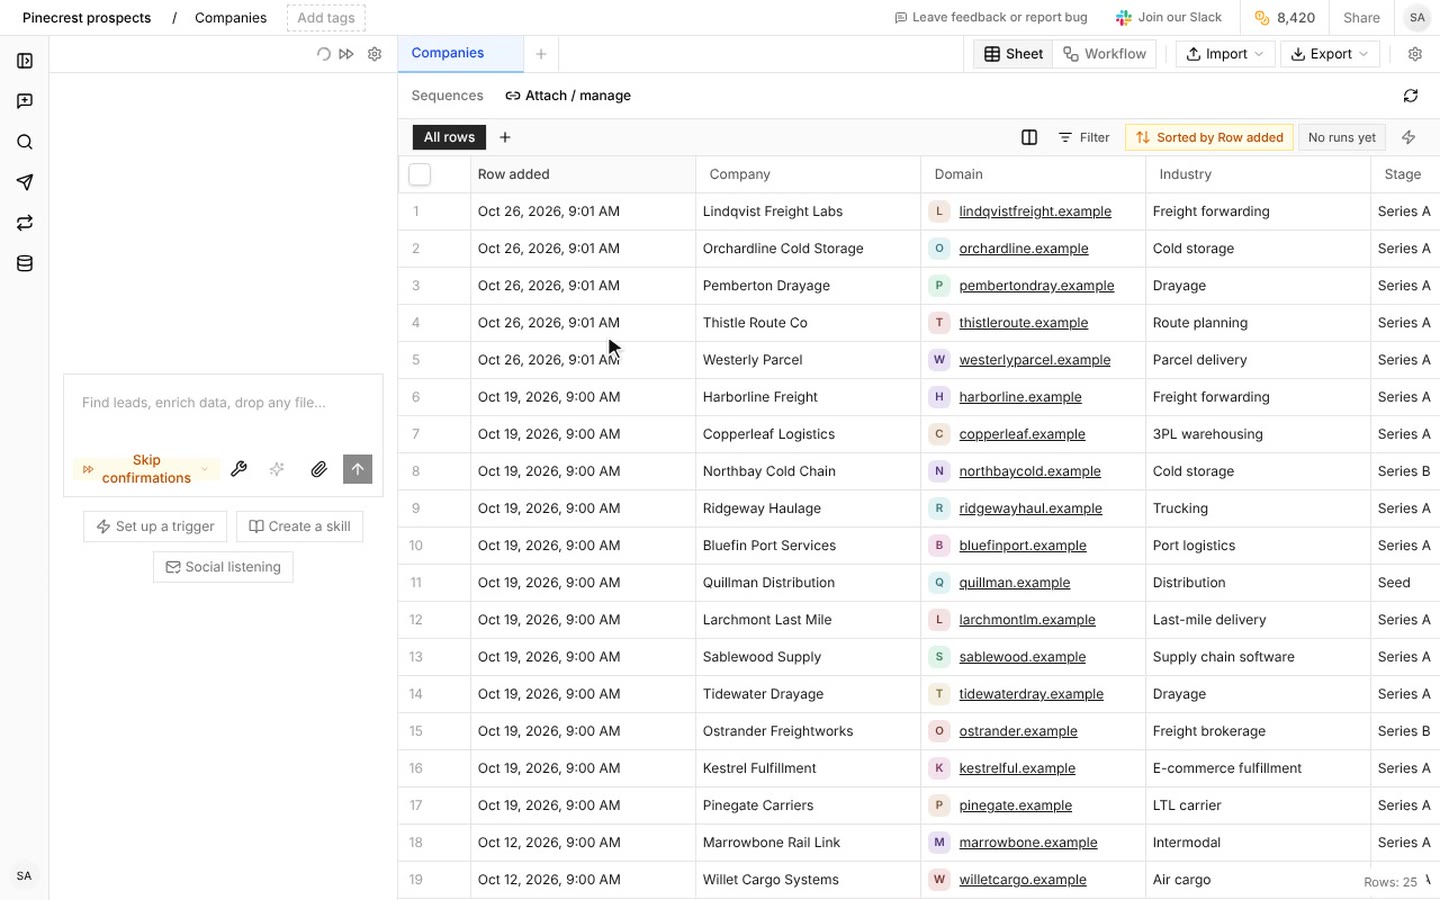Viewport: 1440px width, 900px height.
Task: Click the Companies breadcrumb
Action: [x=230, y=18]
